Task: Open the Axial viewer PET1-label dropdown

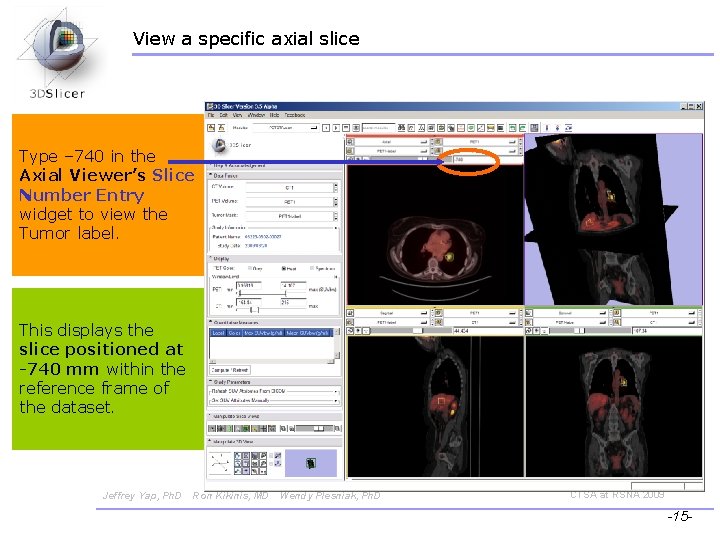Action: (x=391, y=151)
